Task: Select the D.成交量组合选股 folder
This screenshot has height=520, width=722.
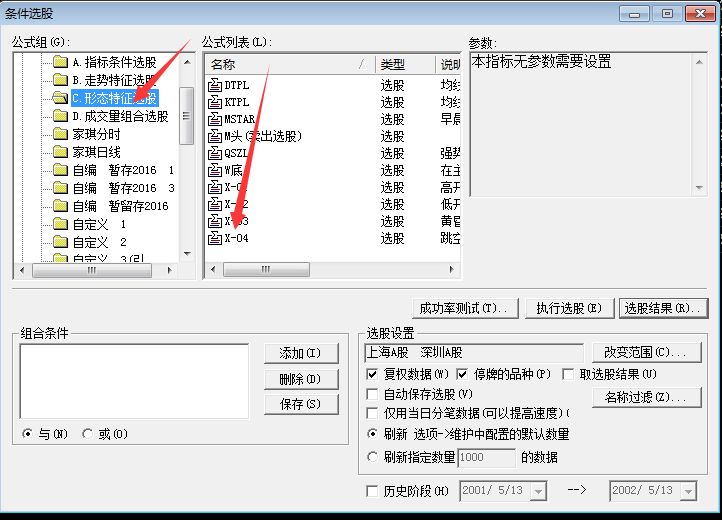Action: [119, 116]
